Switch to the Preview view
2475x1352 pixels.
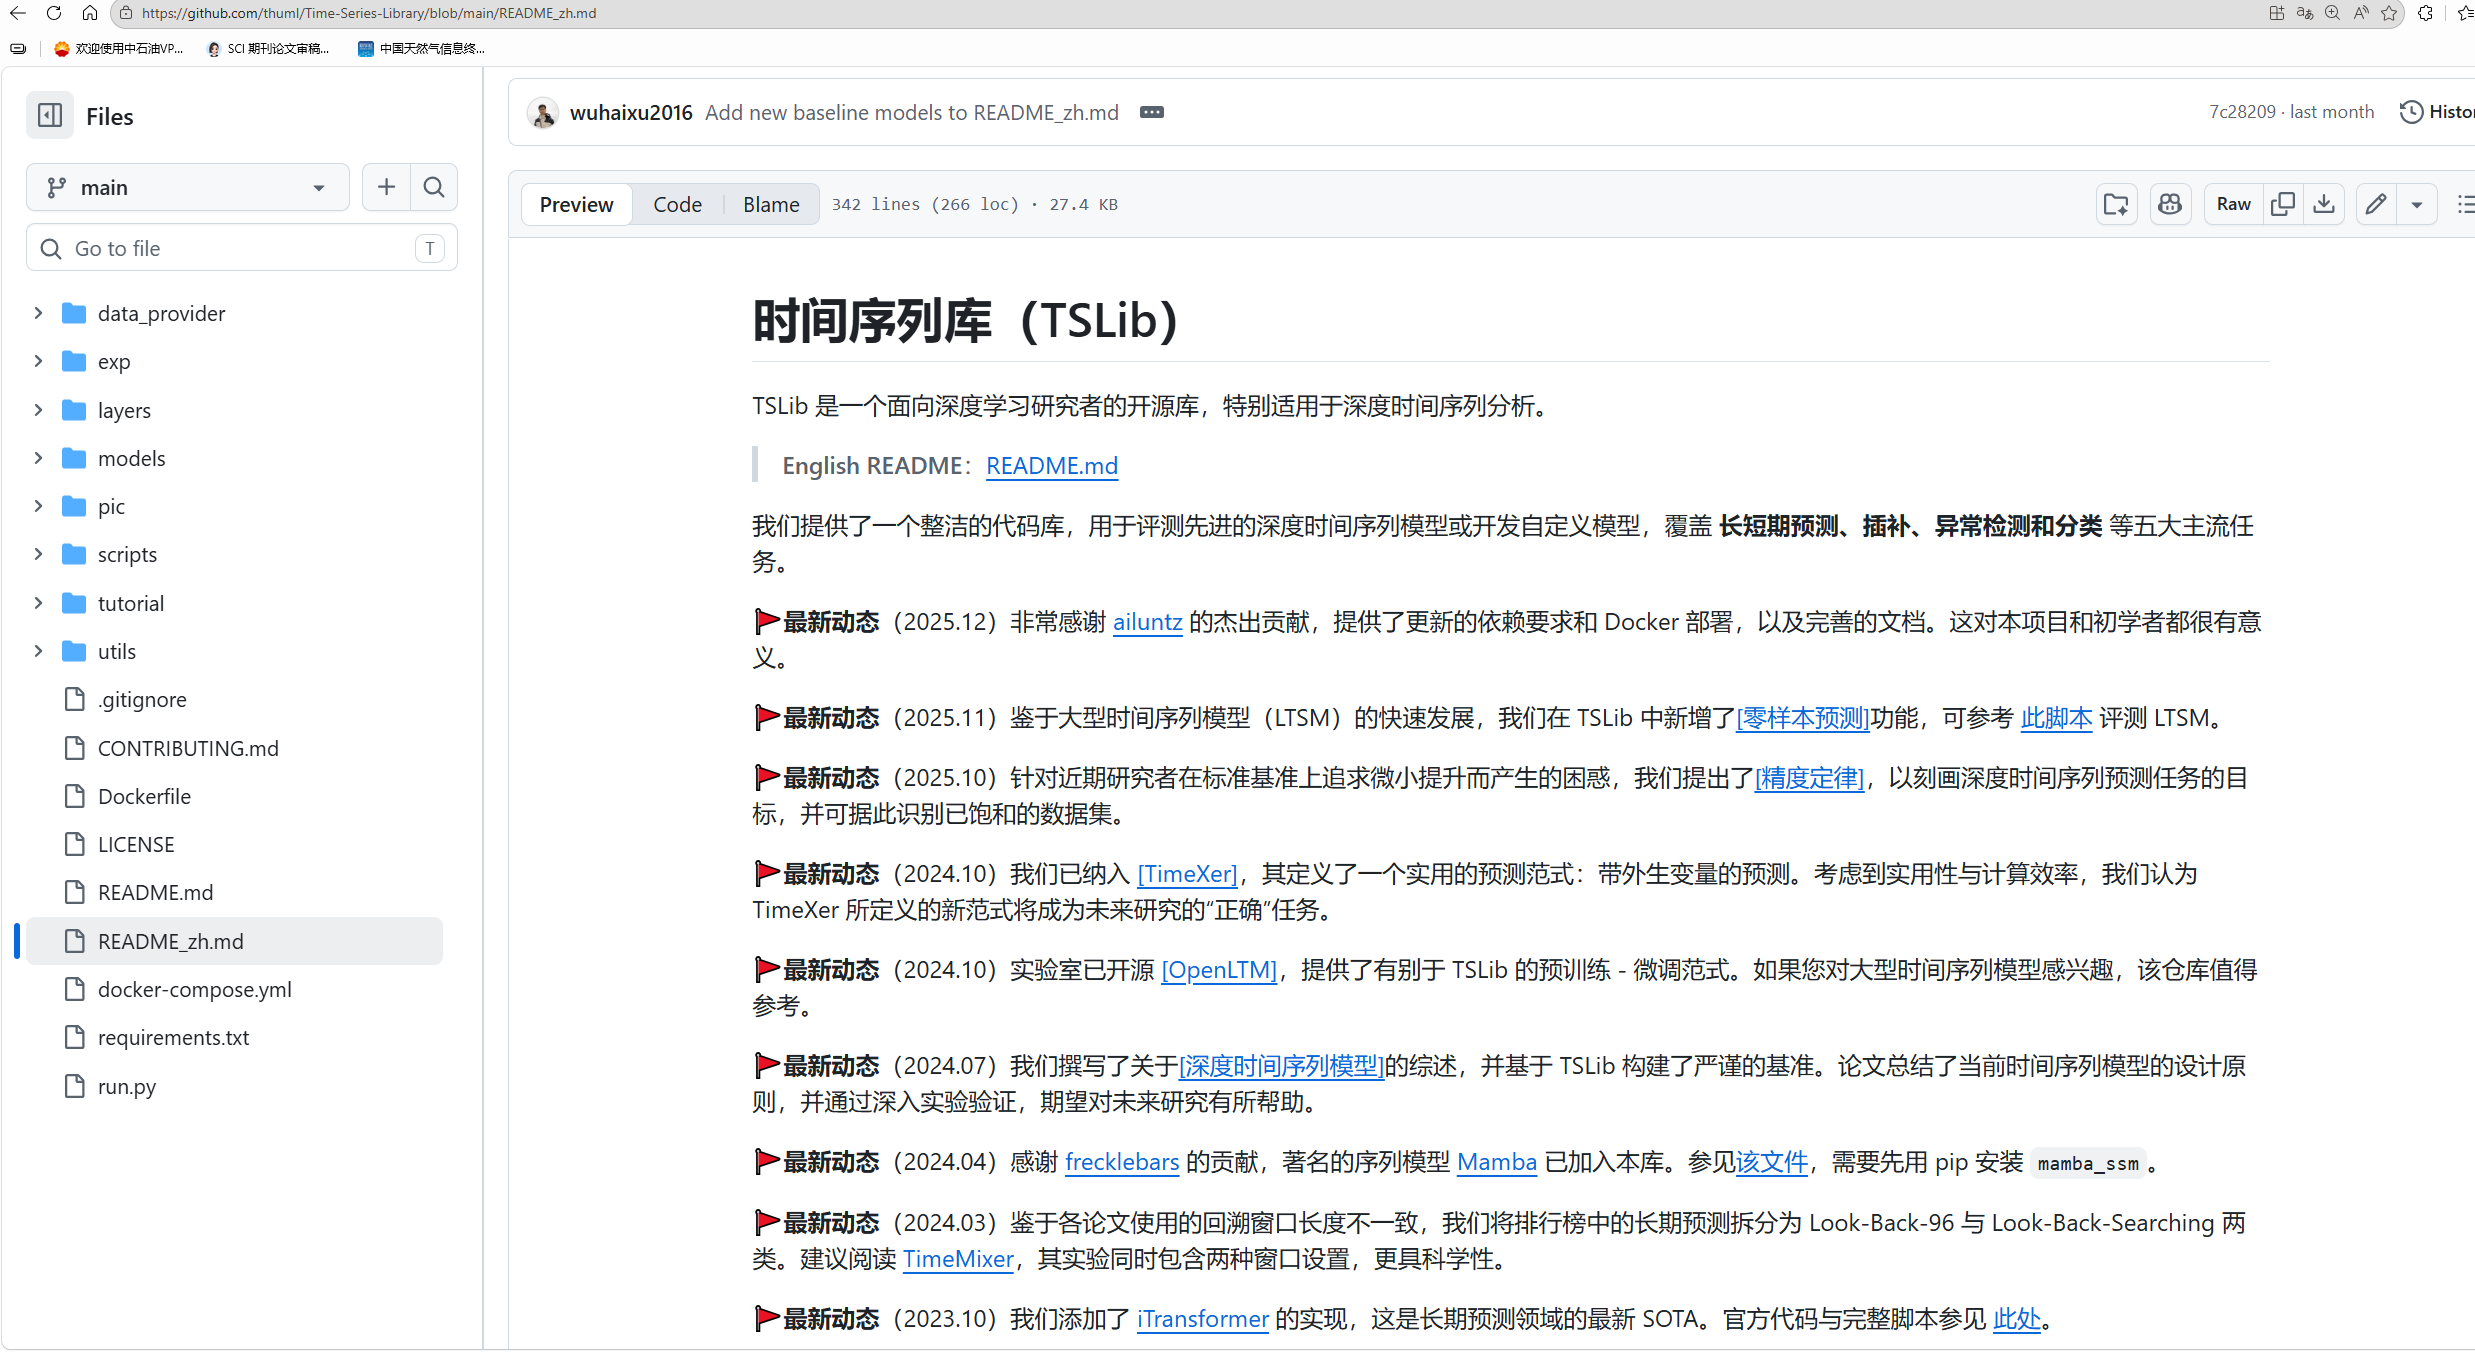tap(576, 204)
